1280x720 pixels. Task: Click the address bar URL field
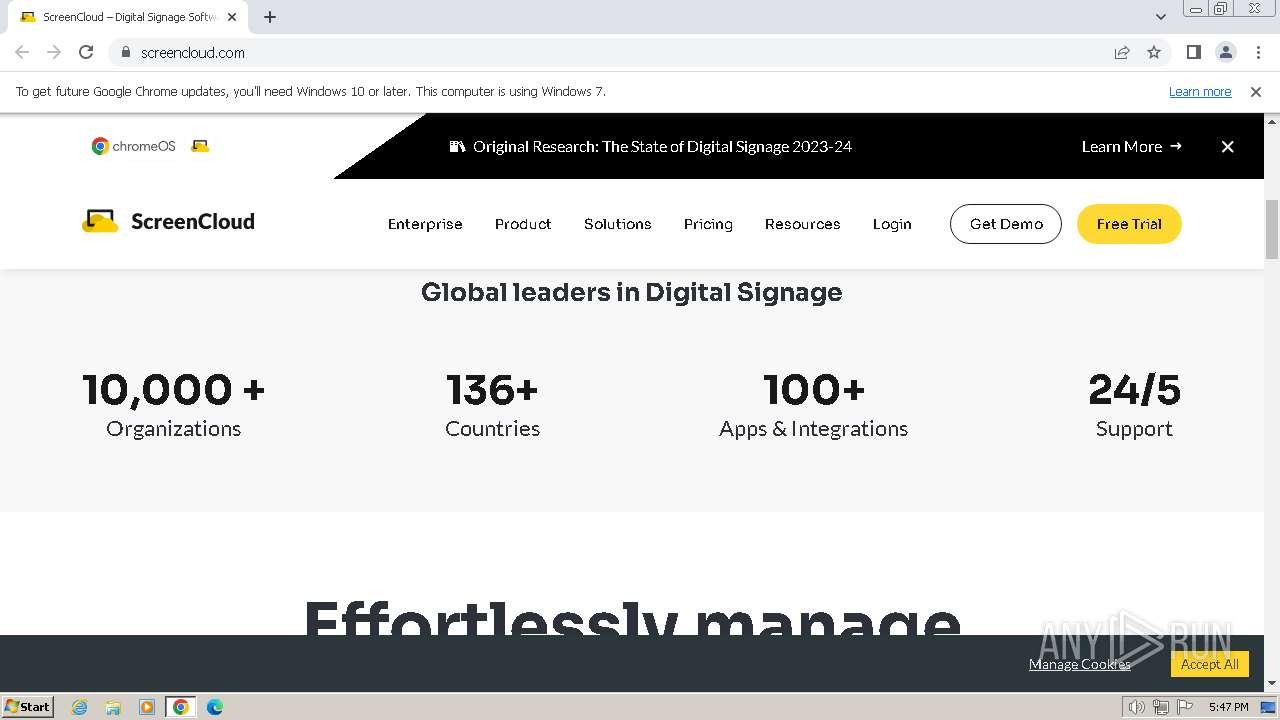pyautogui.click(x=620, y=52)
